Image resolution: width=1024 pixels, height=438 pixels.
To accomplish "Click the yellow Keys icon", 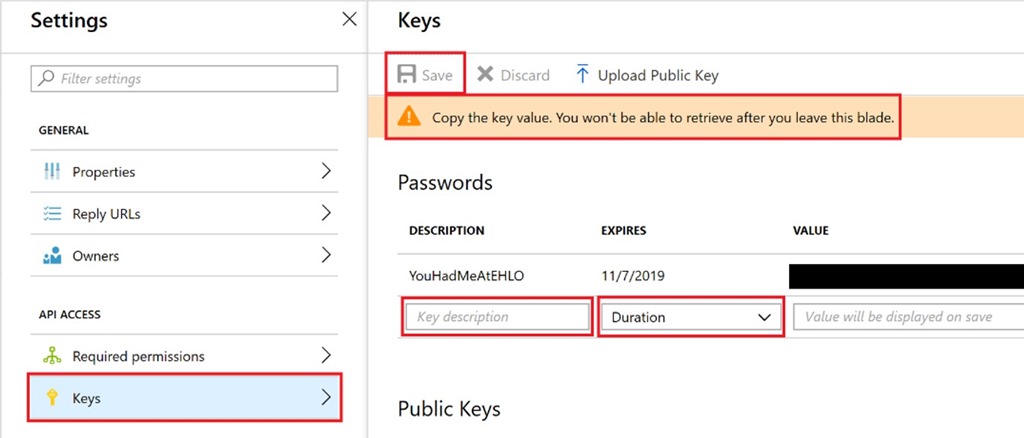I will pyautogui.click(x=53, y=398).
